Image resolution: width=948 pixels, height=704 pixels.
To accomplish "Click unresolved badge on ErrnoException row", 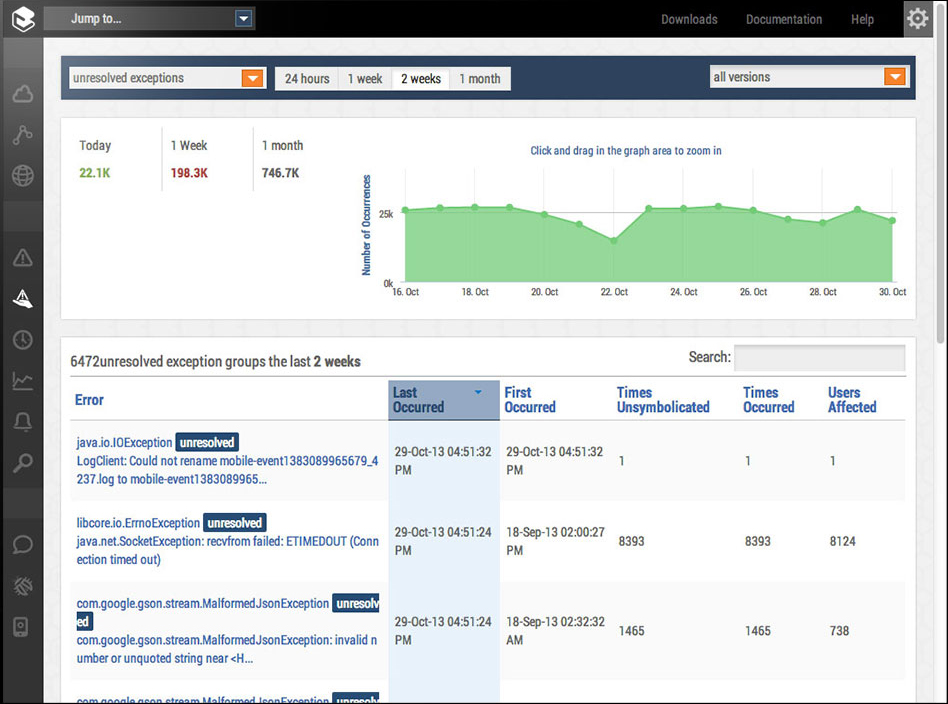I will 235,523.
